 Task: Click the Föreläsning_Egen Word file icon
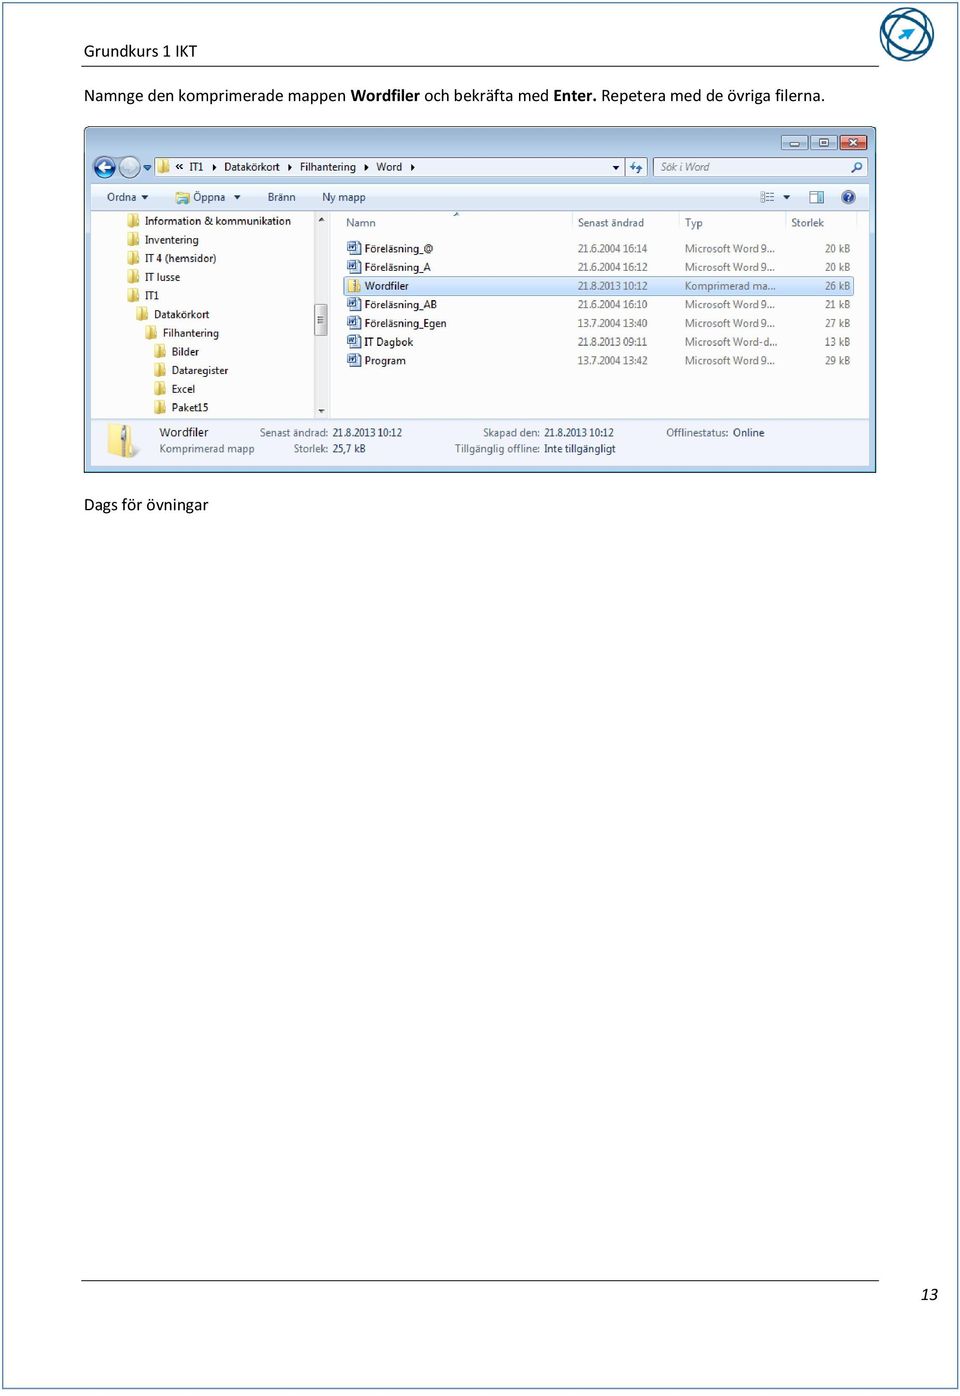pos(353,323)
